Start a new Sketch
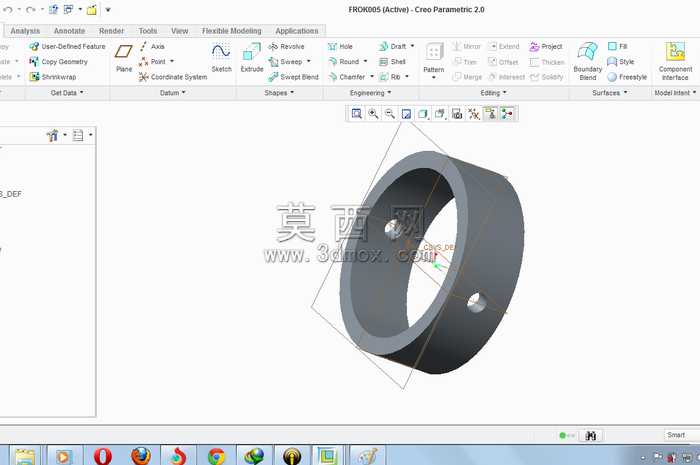The height and width of the screenshot is (465, 700). point(221,57)
